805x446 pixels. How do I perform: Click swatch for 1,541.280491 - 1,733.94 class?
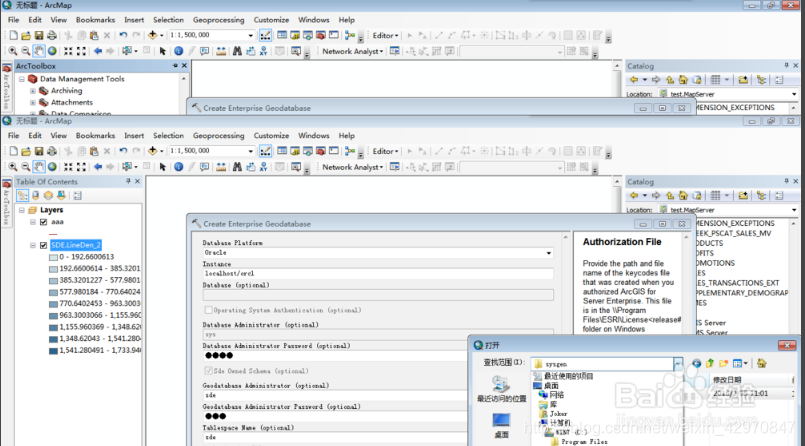[53, 351]
